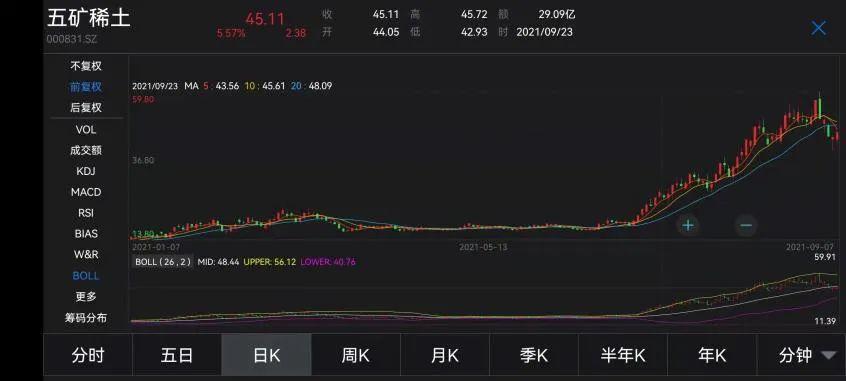Click the high price 45.72
Viewport: 846px width, 381px height.
coord(474,15)
